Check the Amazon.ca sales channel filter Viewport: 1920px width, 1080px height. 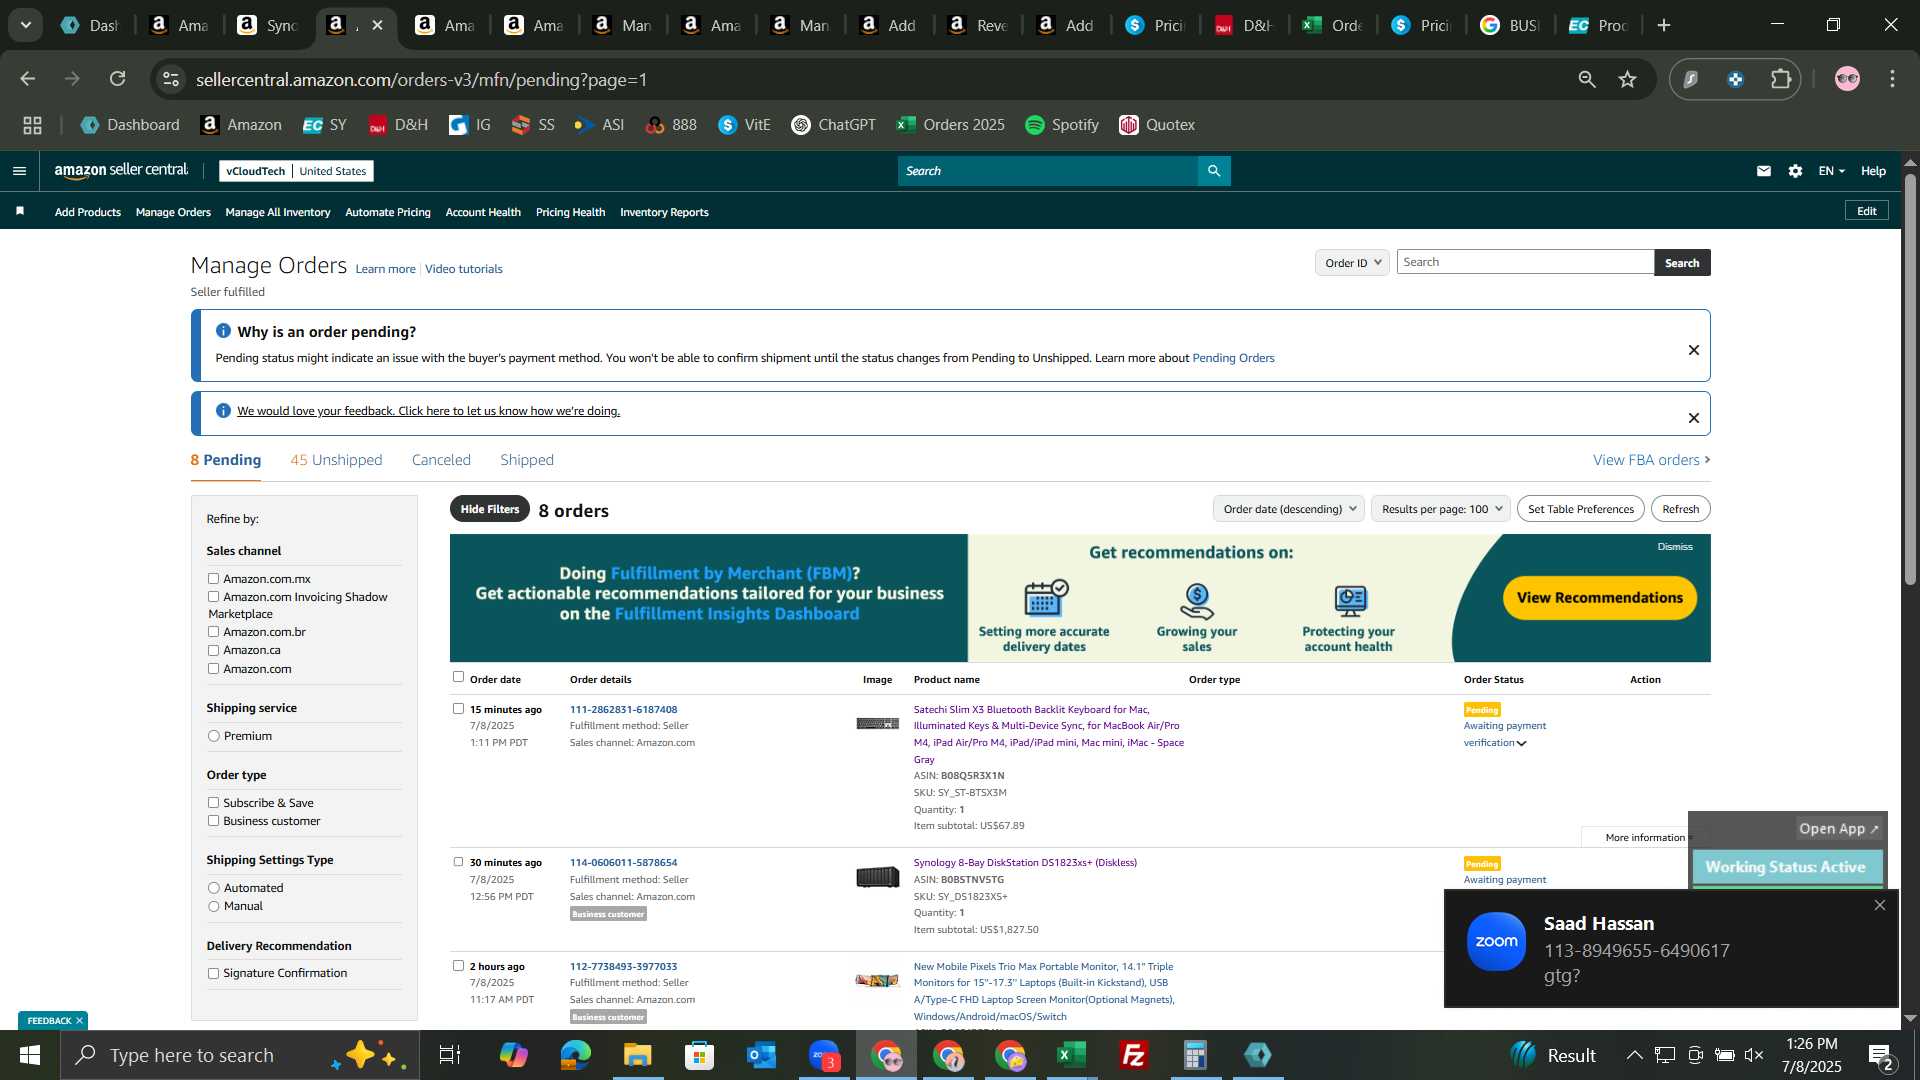coord(213,649)
